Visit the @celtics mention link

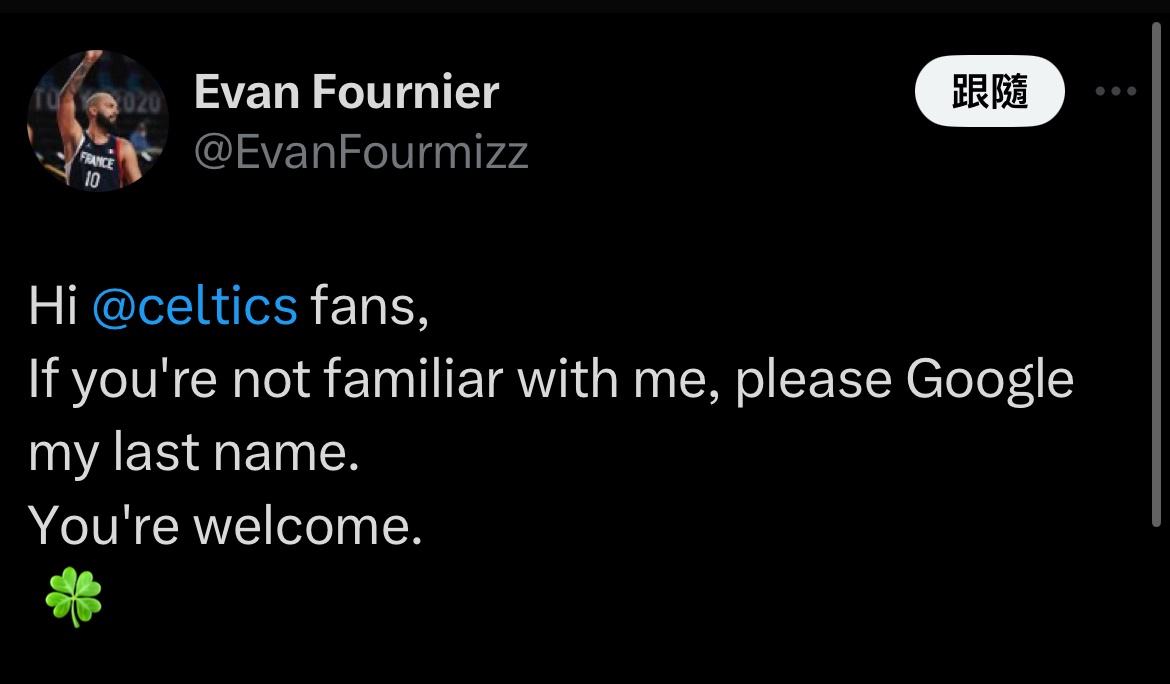click(194, 306)
